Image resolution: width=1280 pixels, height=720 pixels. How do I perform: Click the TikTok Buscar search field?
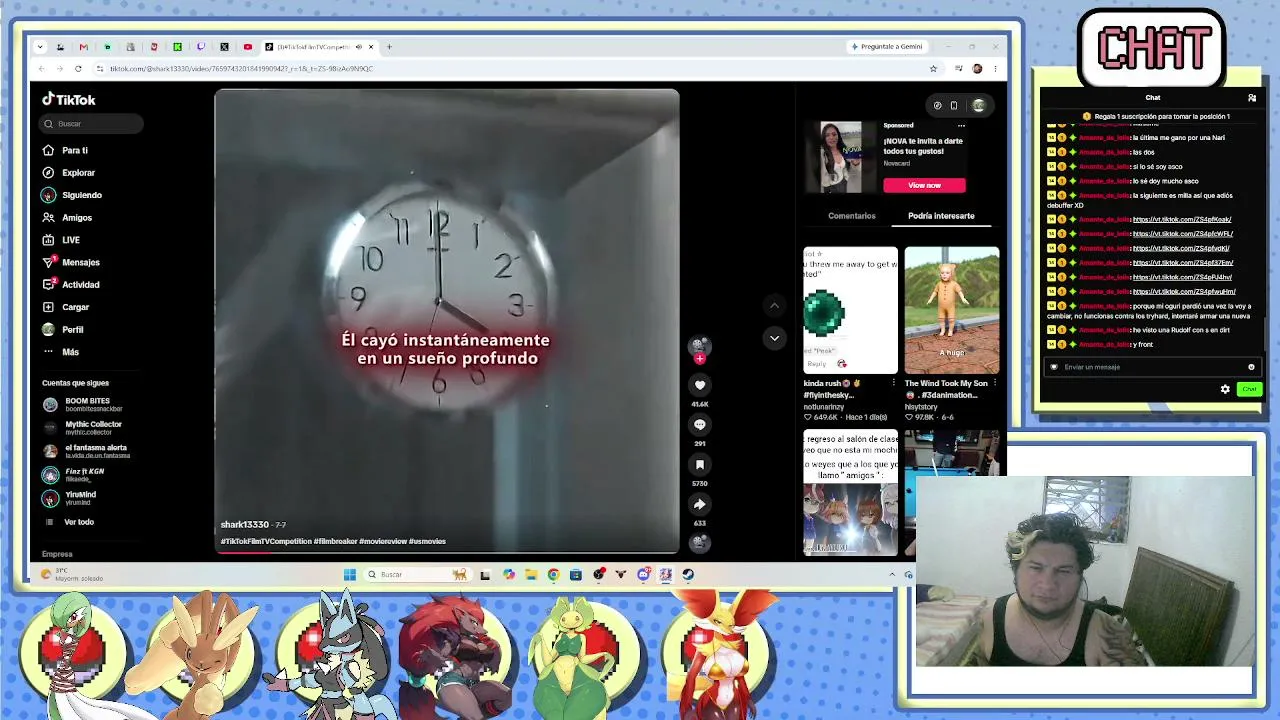[x=92, y=124]
